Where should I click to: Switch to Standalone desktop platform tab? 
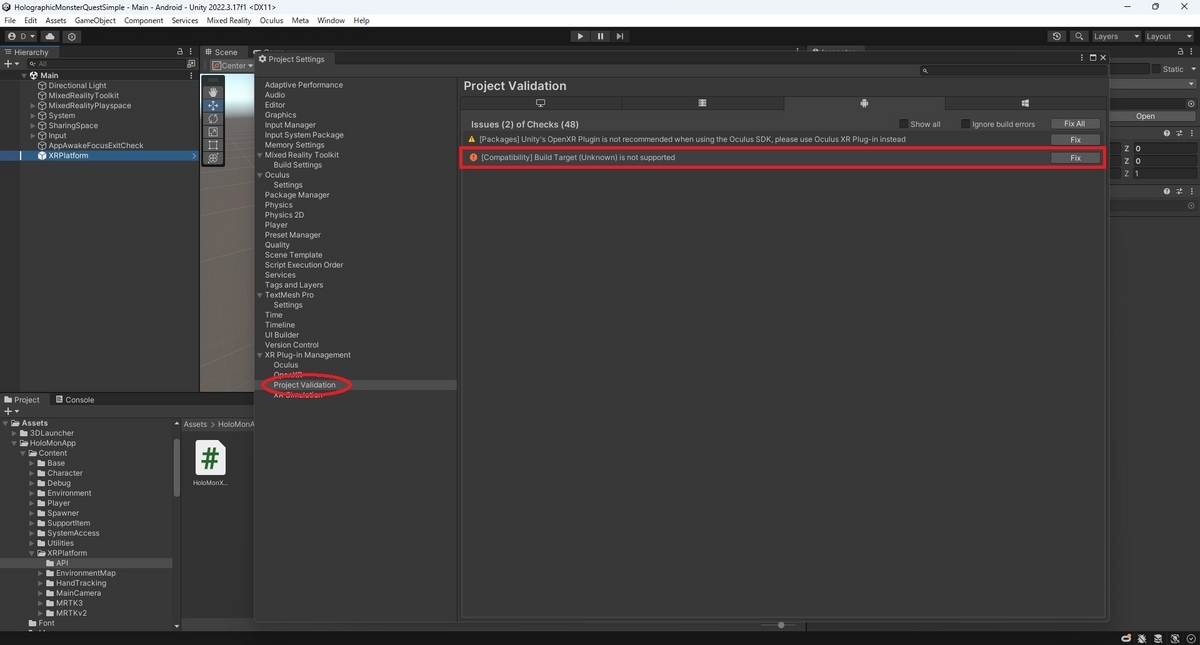tap(541, 103)
